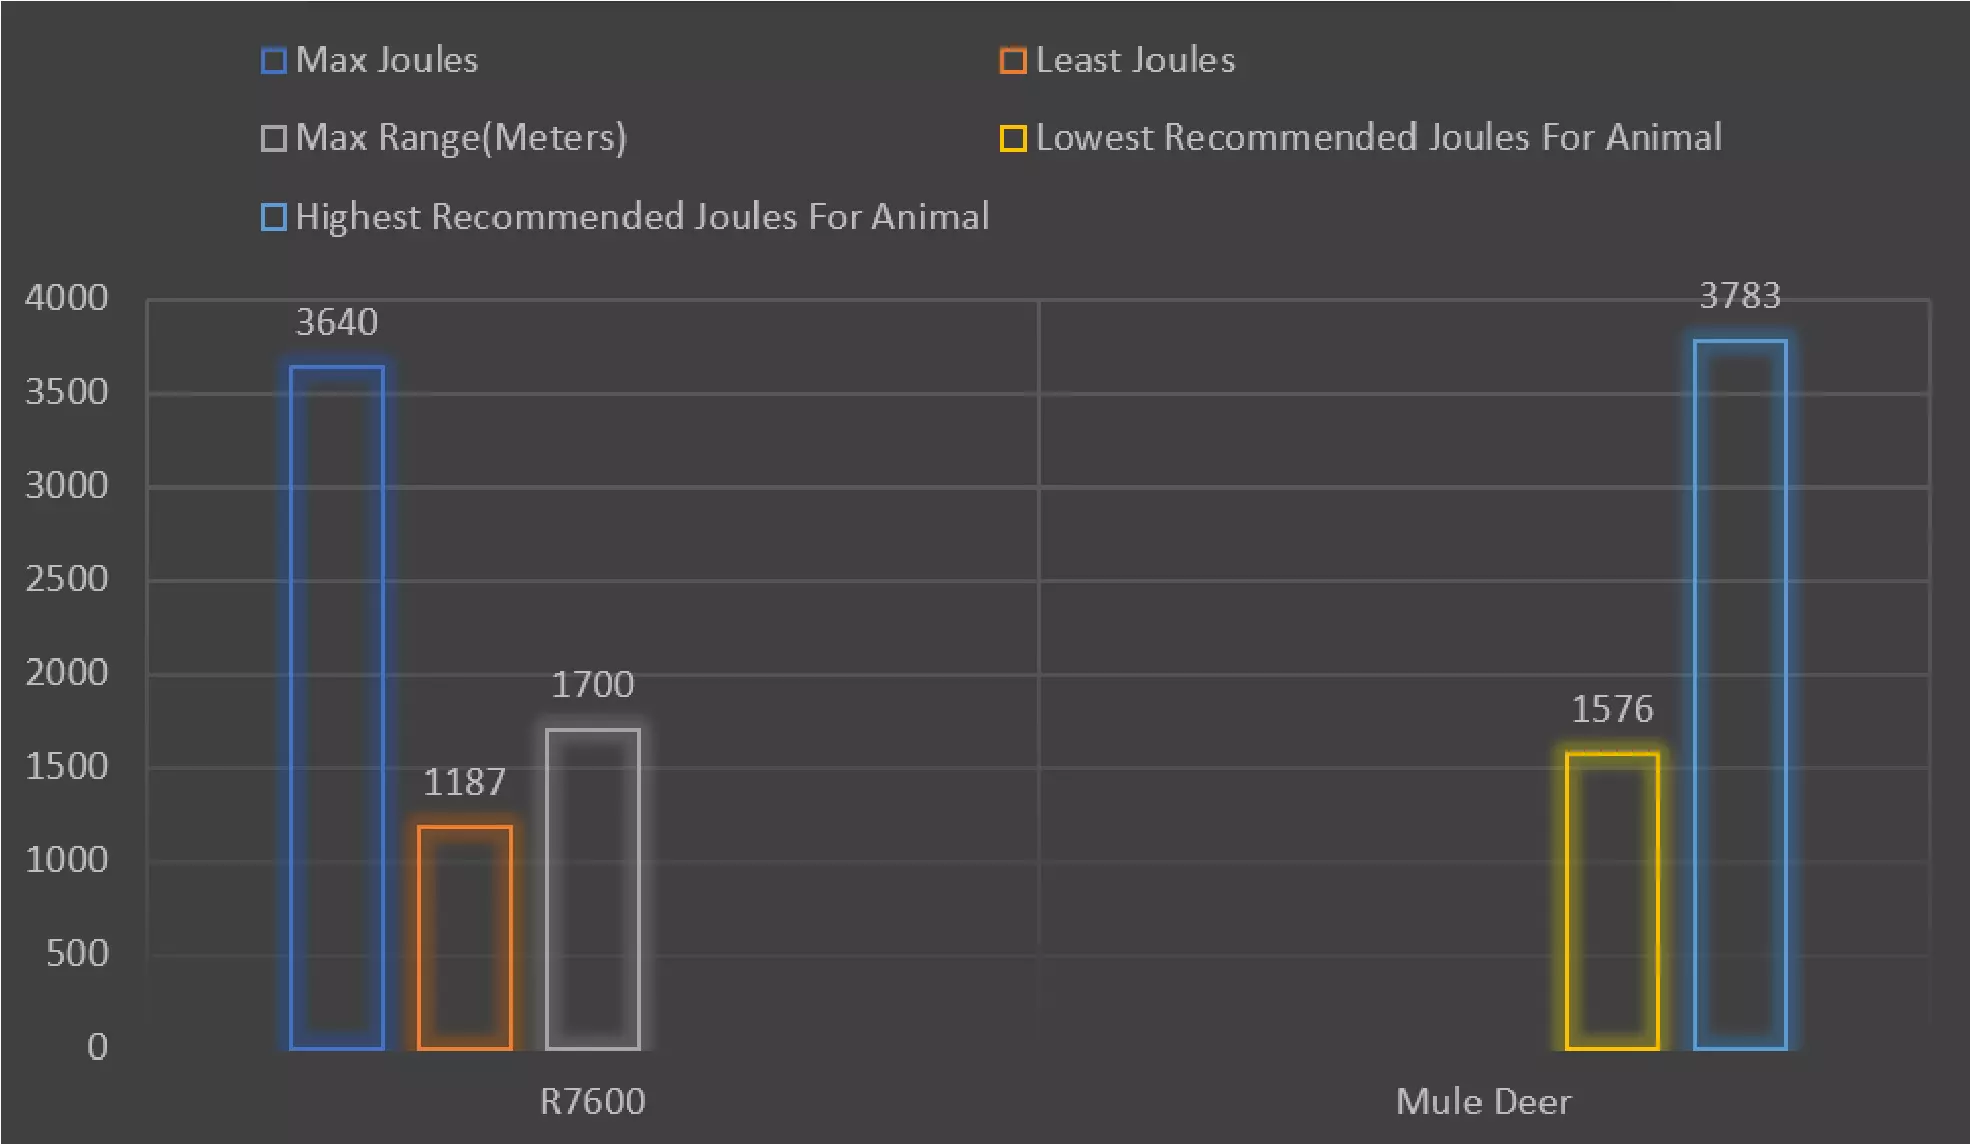Click the Least Joules orange legend swatch
The image size is (1970, 1144).
pos(1012,61)
